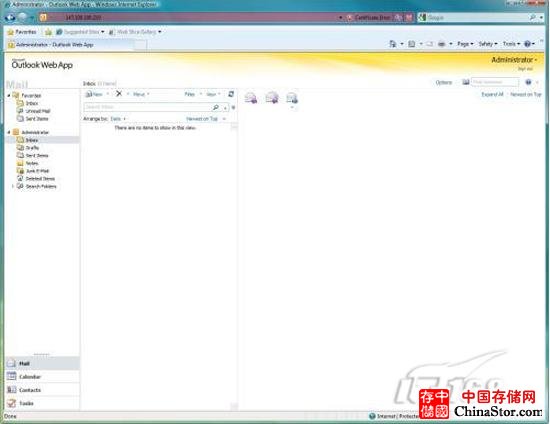This screenshot has height=424, width=550.
Task: Open the View dropdown in mail toolbar
Action: point(213,94)
